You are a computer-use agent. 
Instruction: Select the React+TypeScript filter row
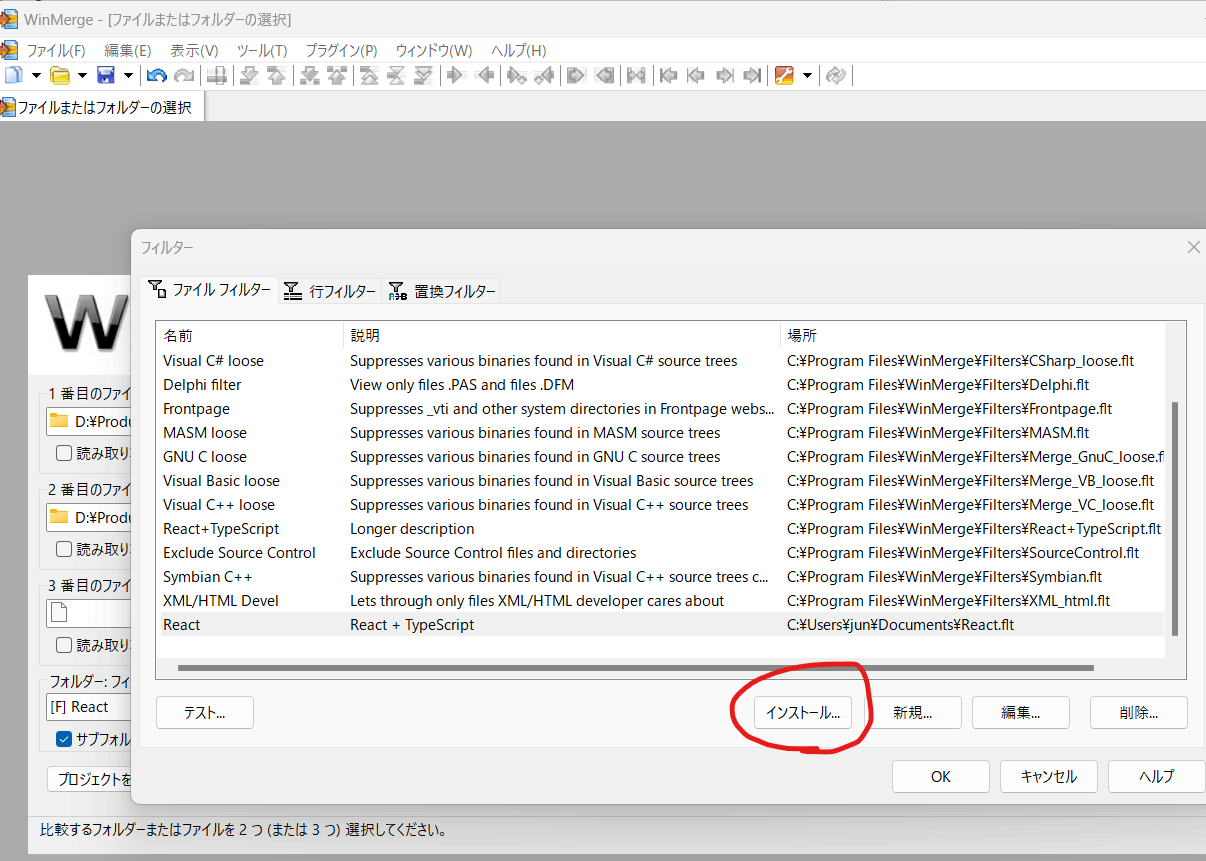(661, 529)
